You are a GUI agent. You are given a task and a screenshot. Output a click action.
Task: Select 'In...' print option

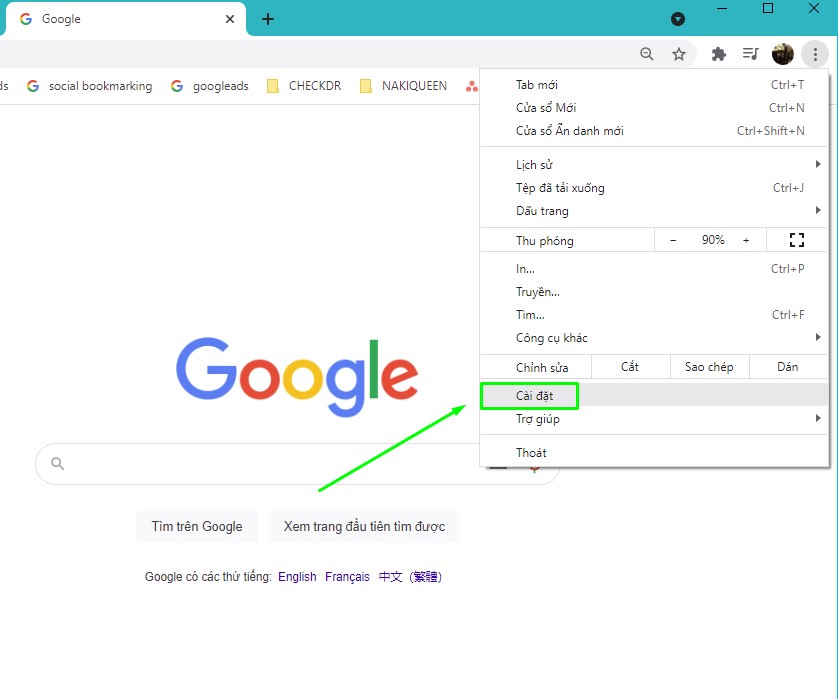(x=654, y=269)
